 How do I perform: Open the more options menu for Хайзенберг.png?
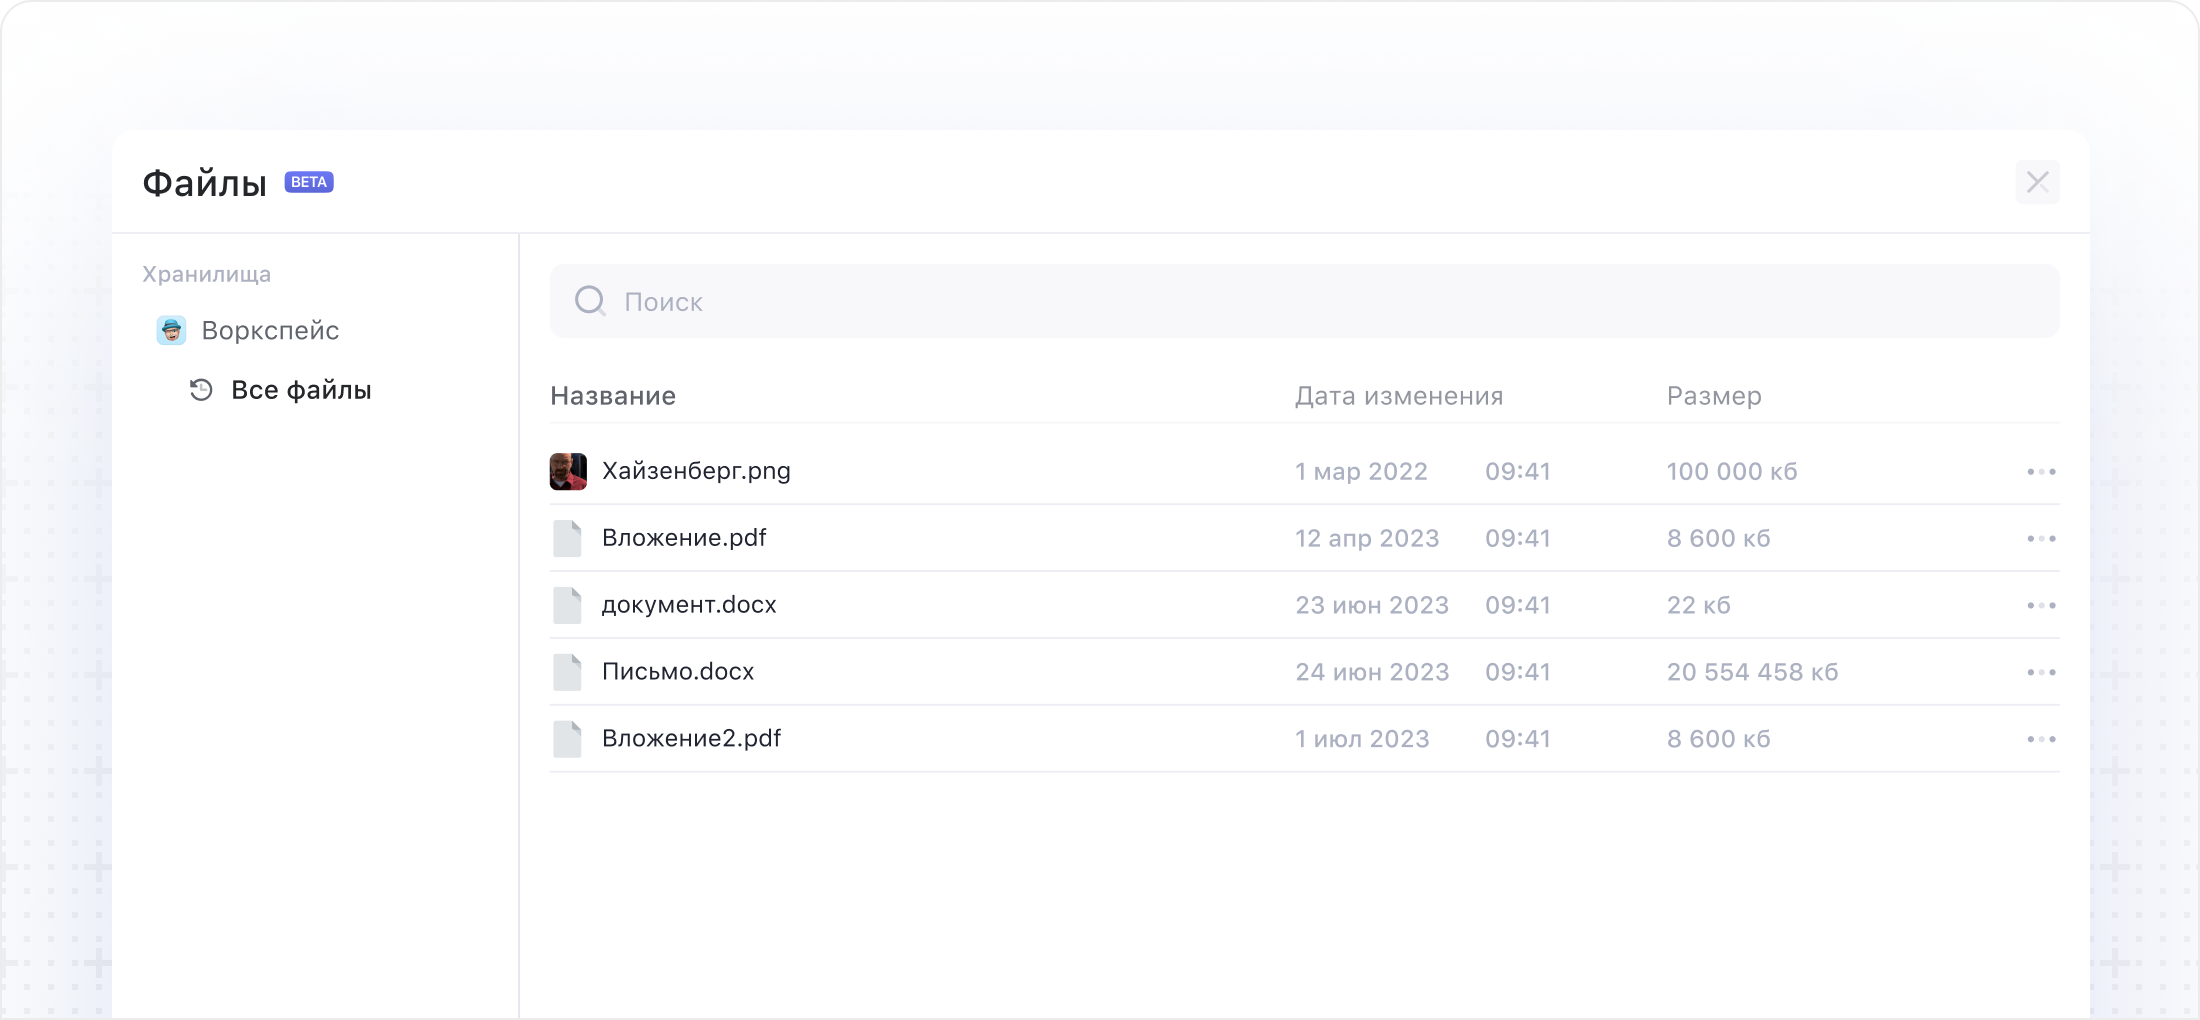click(2041, 471)
